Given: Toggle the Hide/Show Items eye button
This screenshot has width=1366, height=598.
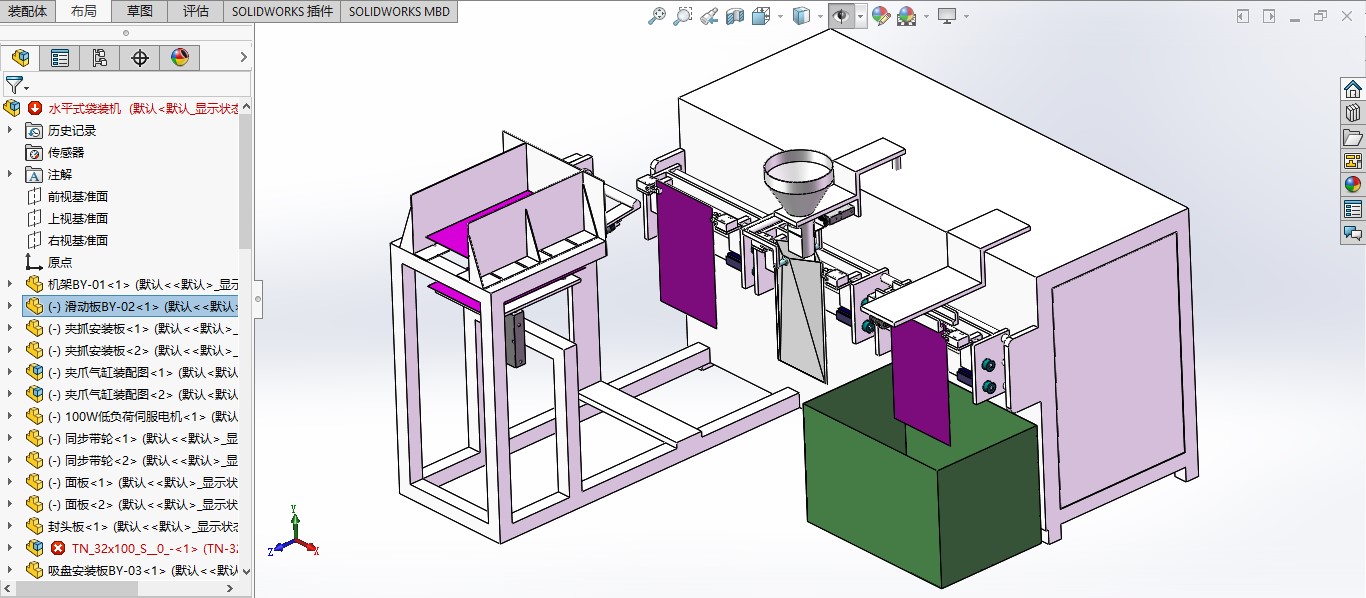Looking at the screenshot, I should pyautogui.click(x=842, y=16).
